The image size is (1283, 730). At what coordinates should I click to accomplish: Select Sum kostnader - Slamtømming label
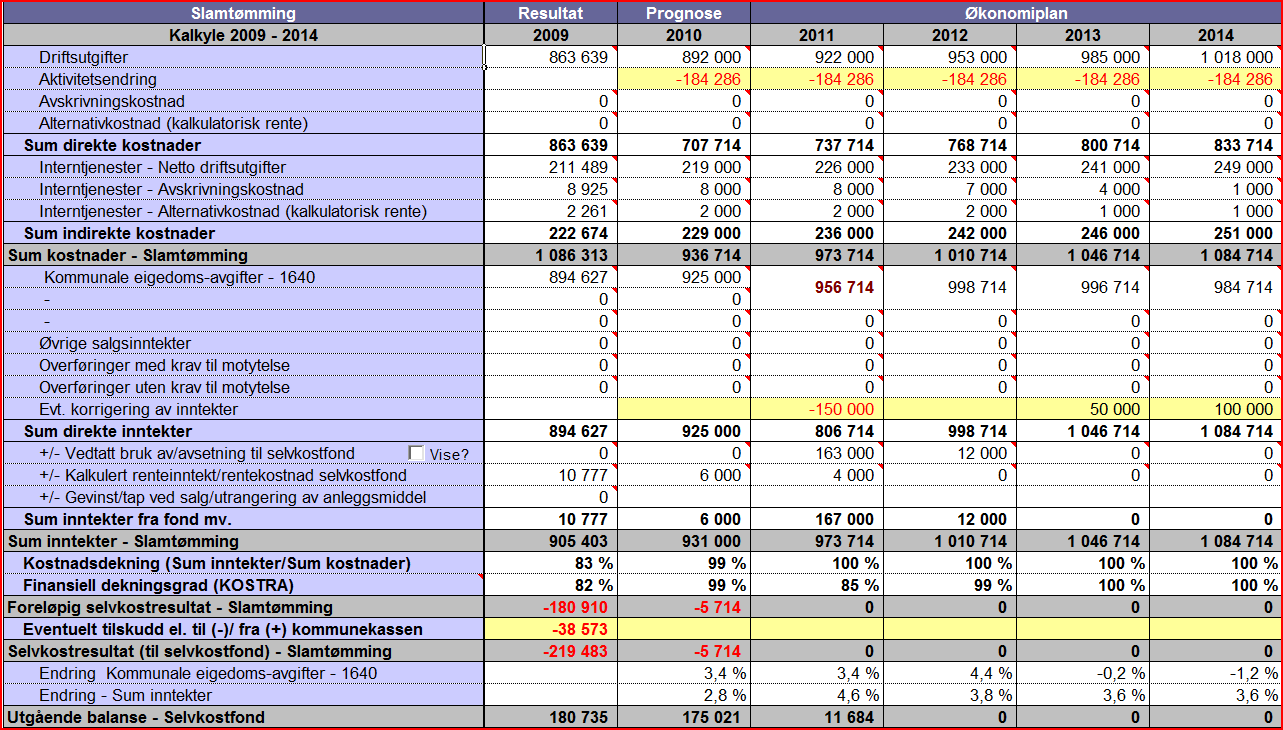click(x=243, y=255)
